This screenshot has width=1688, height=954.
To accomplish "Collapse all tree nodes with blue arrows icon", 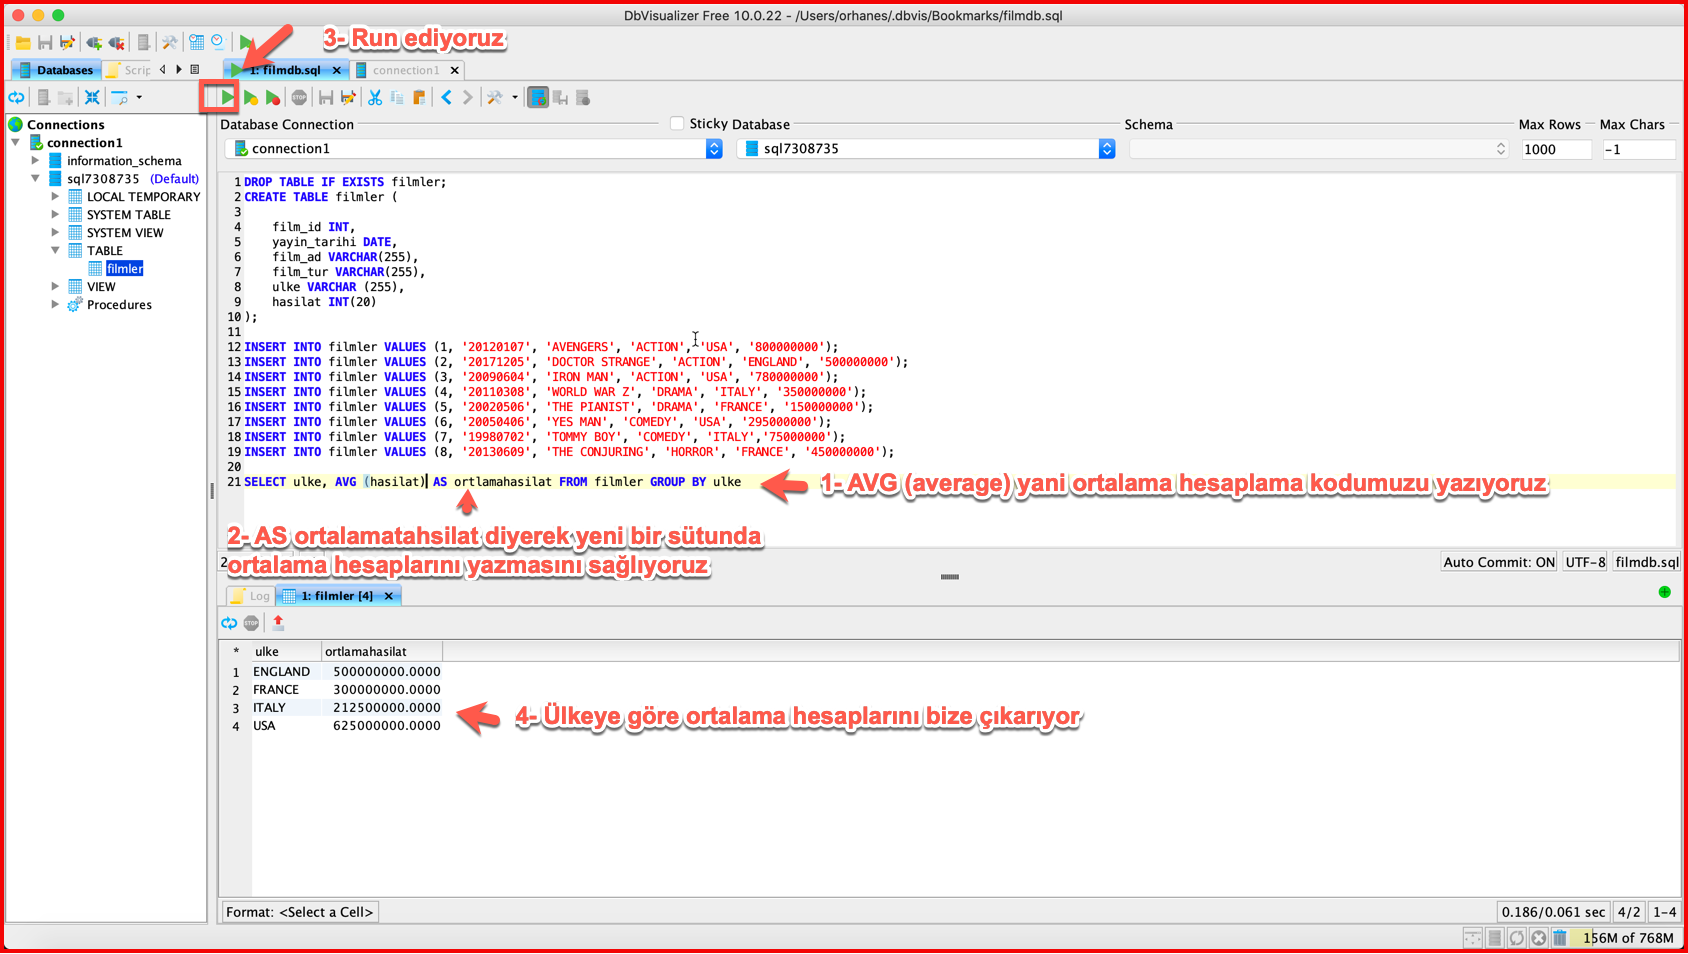I will (x=92, y=97).
